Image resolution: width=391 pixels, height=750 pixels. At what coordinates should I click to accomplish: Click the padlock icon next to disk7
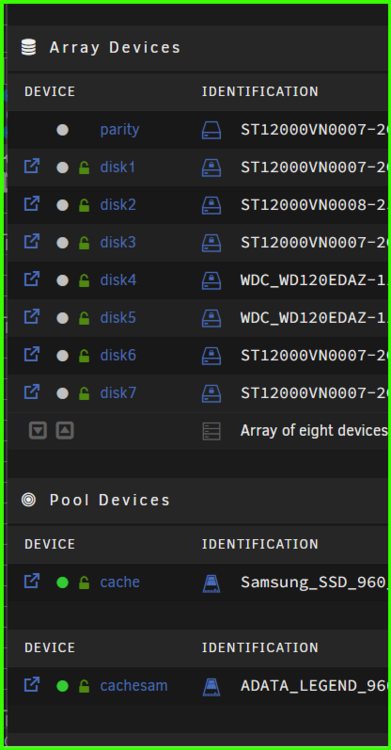(84, 394)
